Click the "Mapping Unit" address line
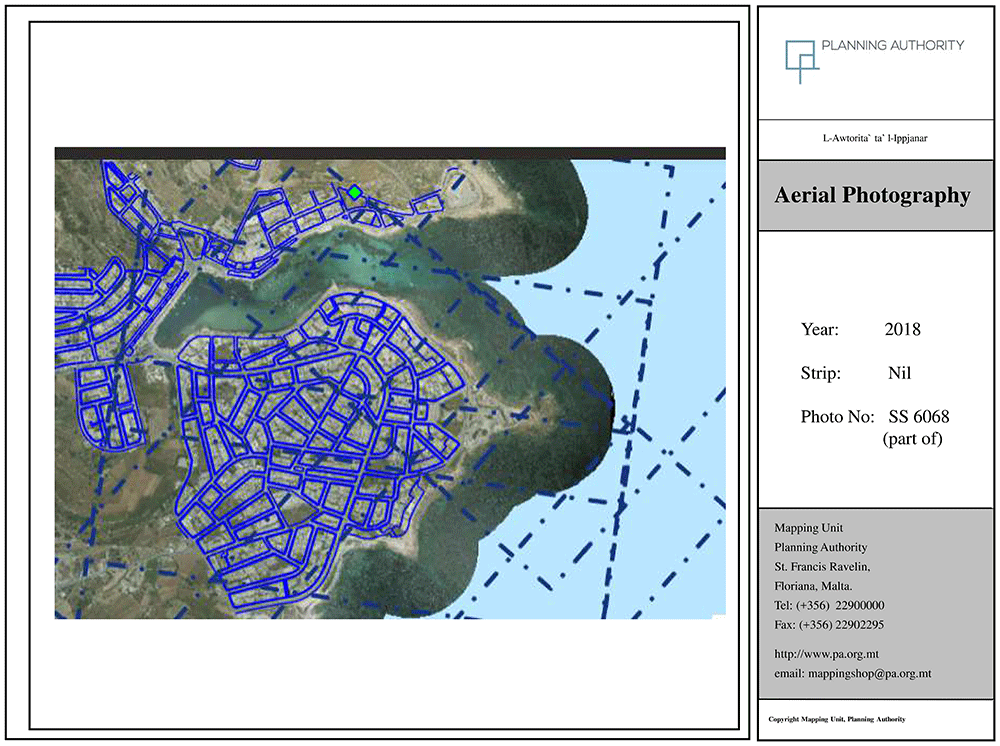 [x=809, y=528]
